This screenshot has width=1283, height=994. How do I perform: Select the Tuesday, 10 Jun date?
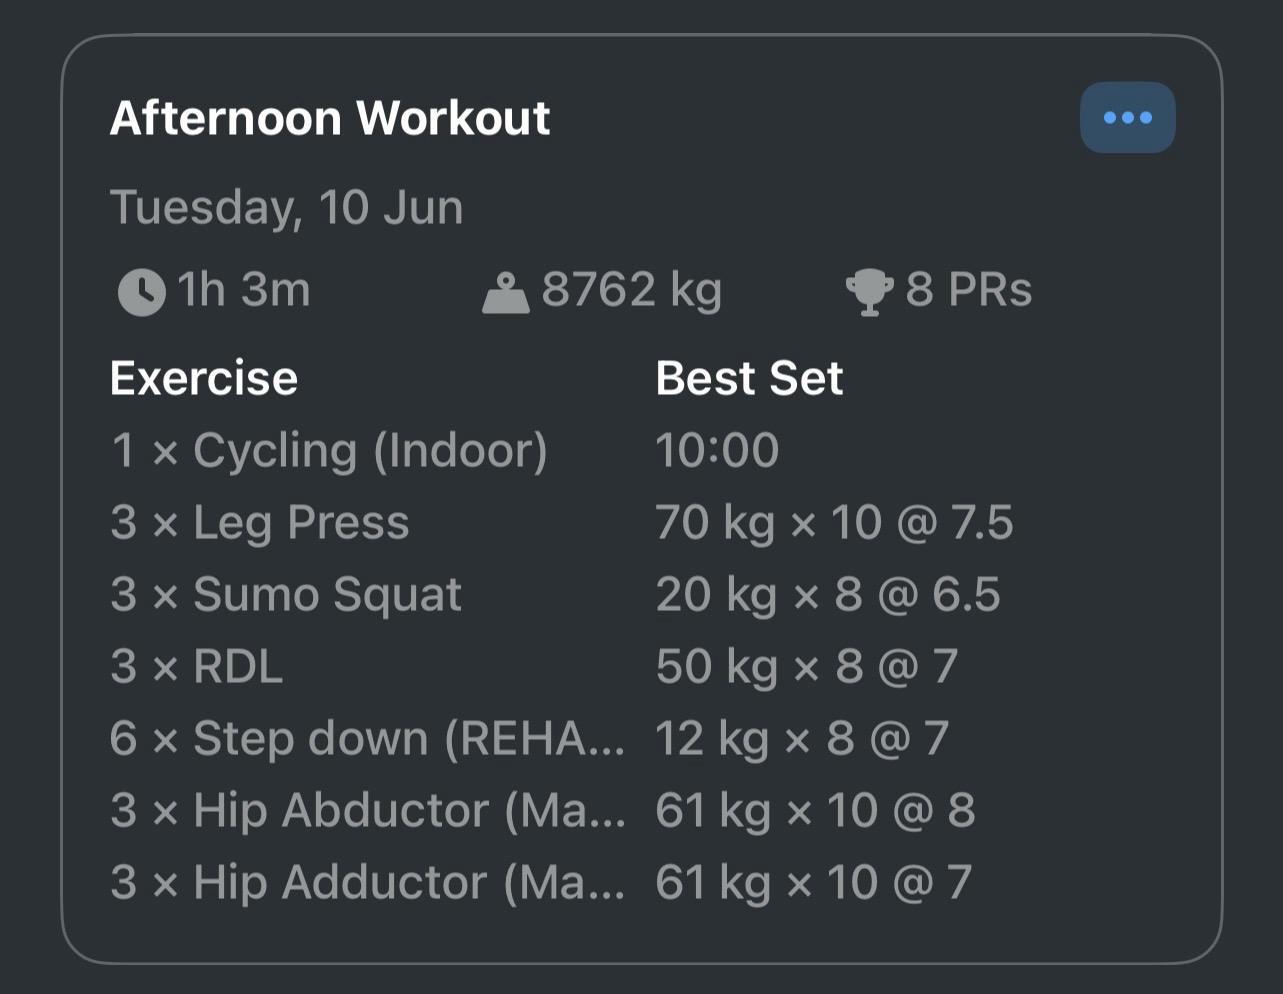point(286,208)
